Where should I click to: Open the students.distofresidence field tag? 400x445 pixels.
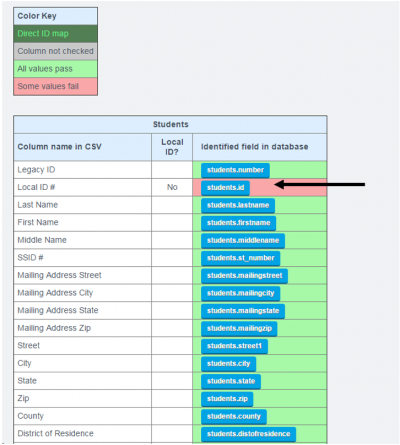click(x=248, y=434)
